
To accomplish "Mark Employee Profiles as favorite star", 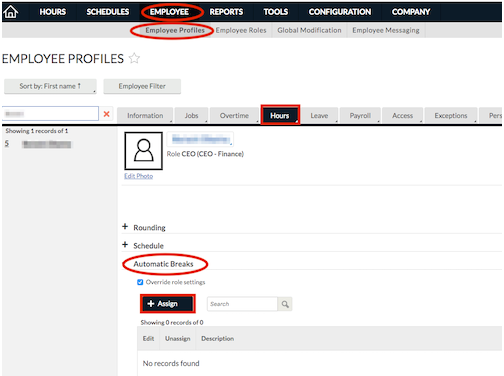I will pos(134,58).
